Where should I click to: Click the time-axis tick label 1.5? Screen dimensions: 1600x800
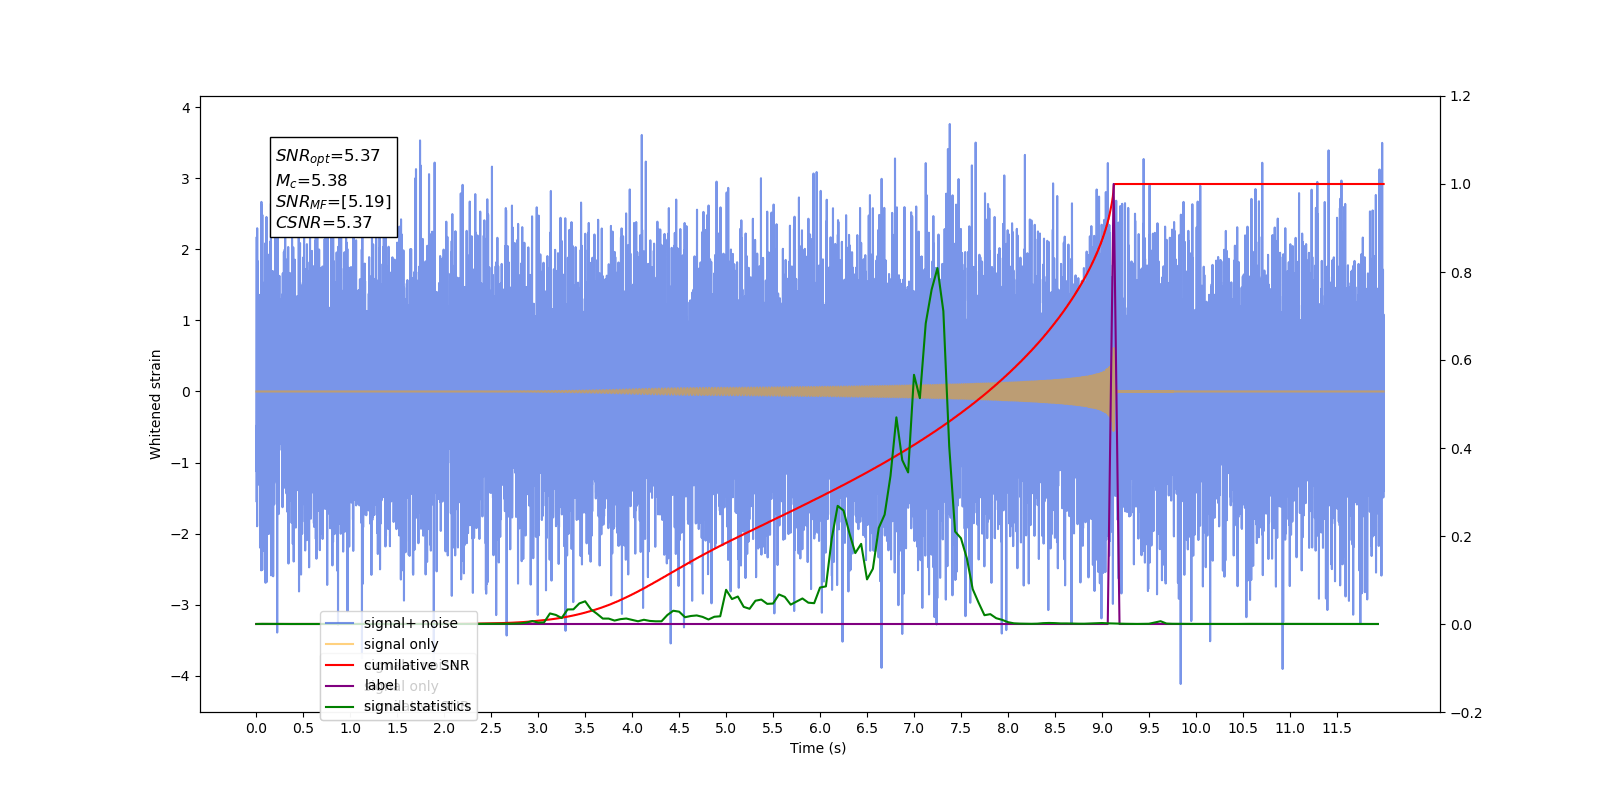(x=397, y=728)
